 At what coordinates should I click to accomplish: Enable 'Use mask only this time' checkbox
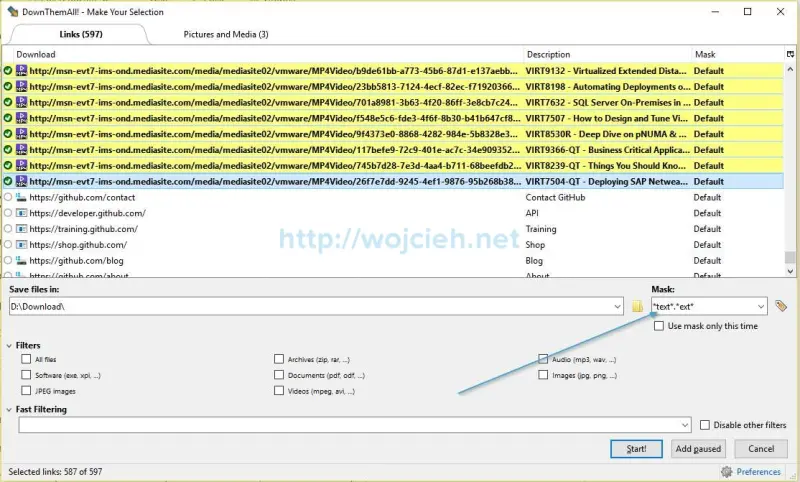pos(659,326)
